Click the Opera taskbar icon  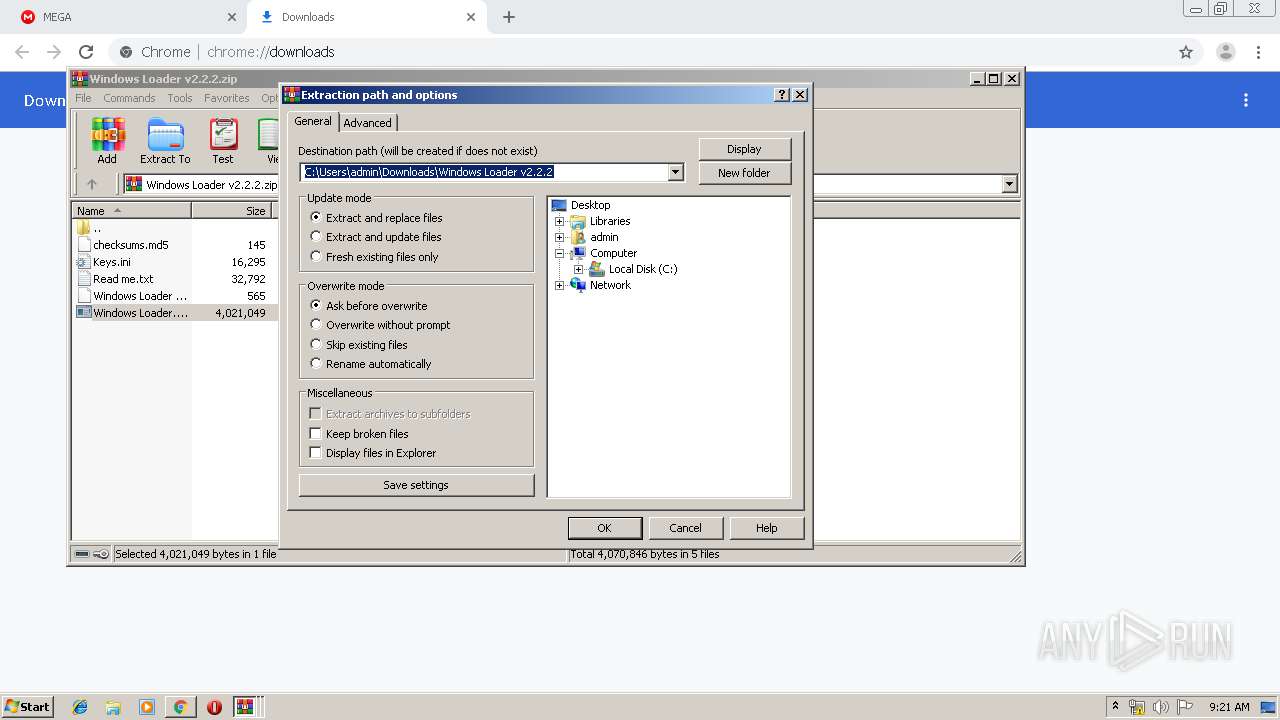[214, 707]
